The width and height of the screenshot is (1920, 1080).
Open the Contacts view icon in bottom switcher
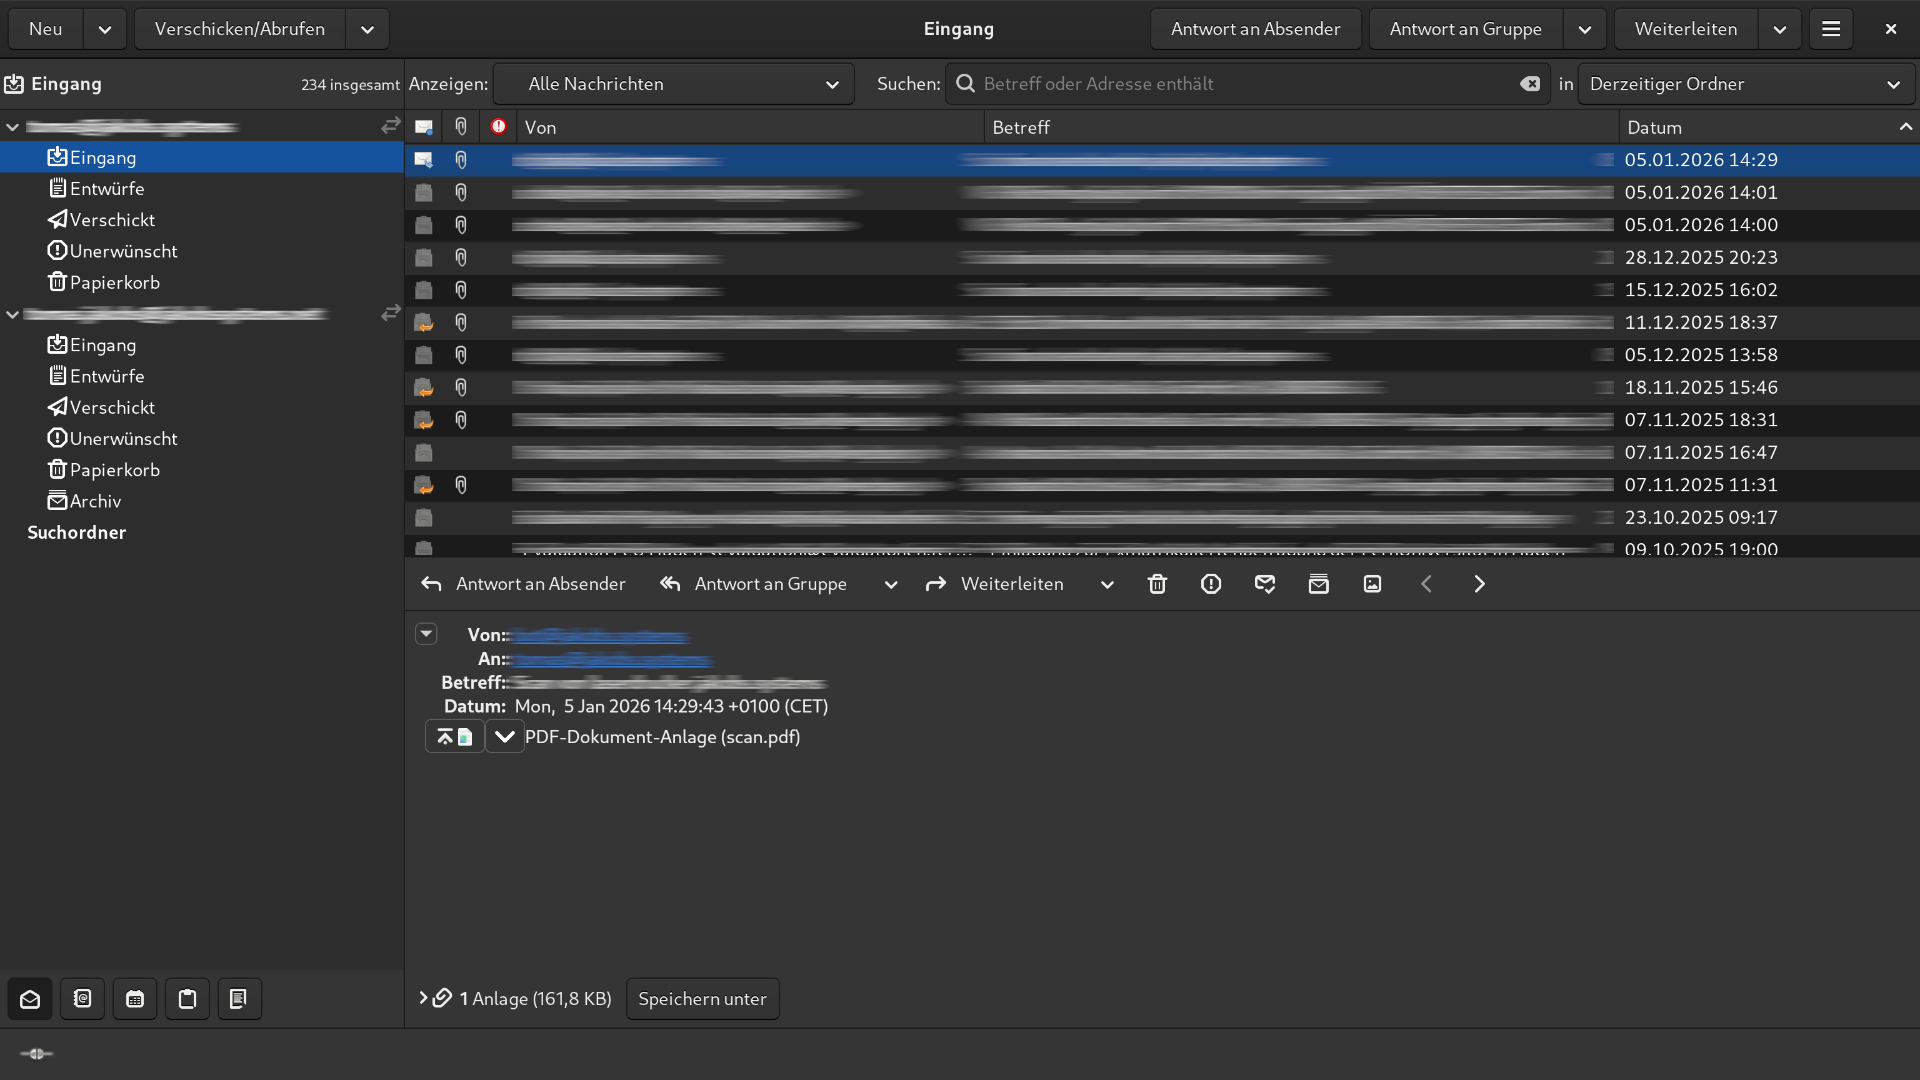click(x=82, y=999)
